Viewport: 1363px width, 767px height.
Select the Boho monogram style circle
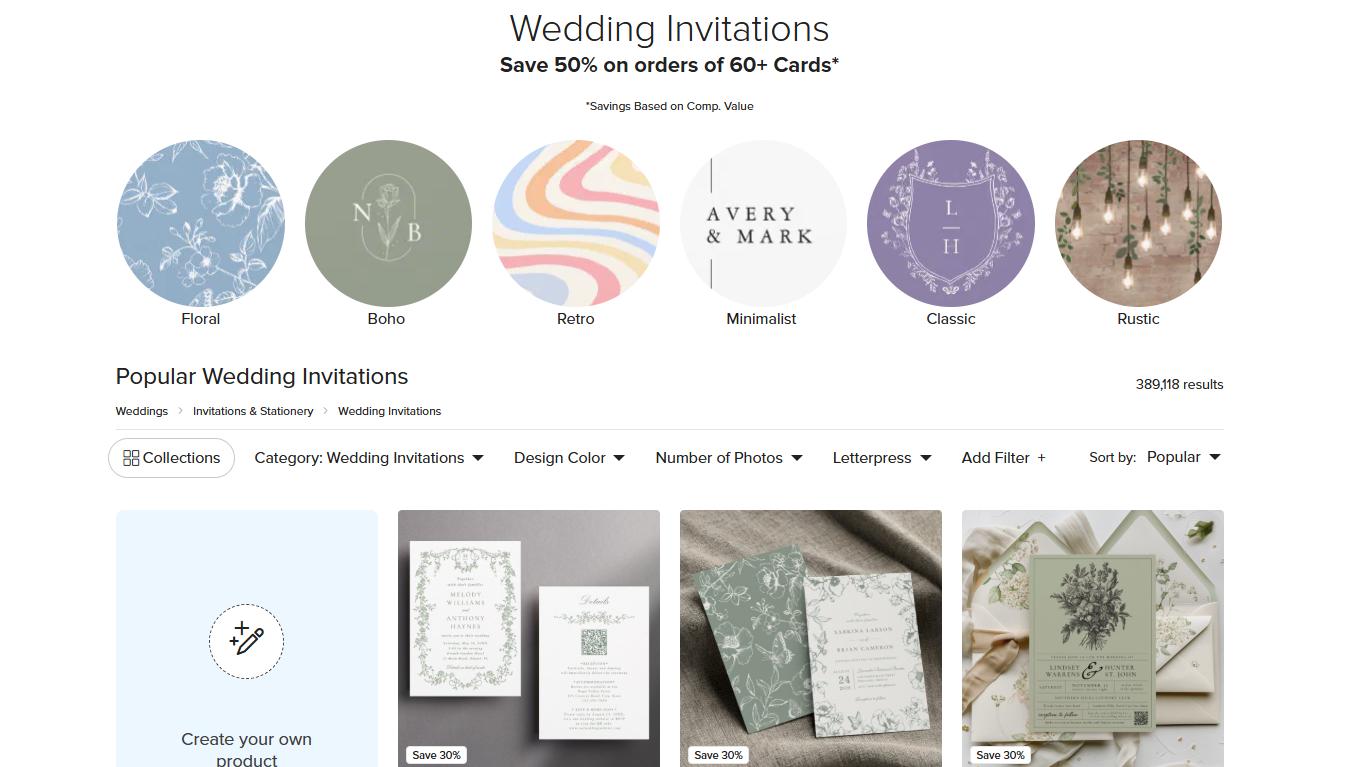pos(388,223)
